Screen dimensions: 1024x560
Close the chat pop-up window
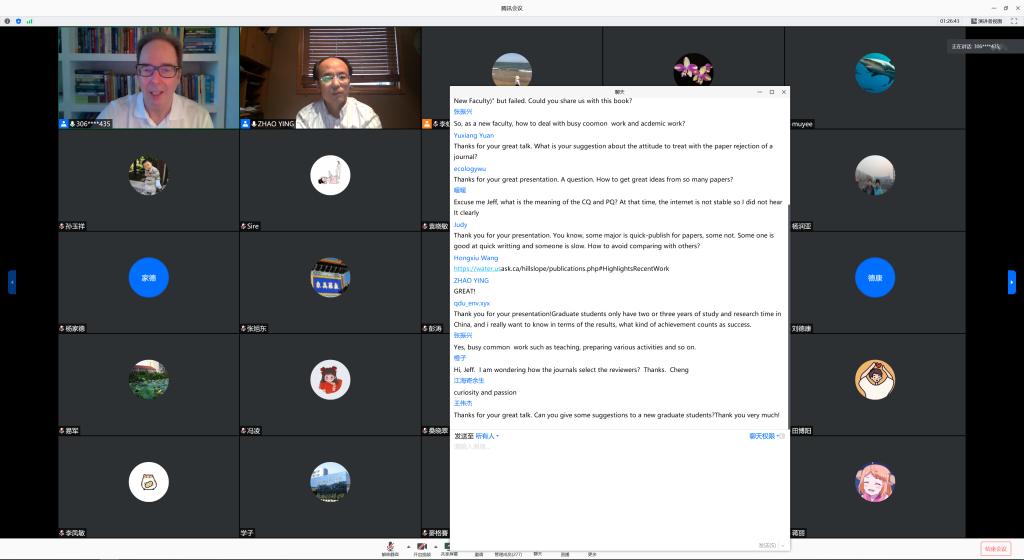784,92
